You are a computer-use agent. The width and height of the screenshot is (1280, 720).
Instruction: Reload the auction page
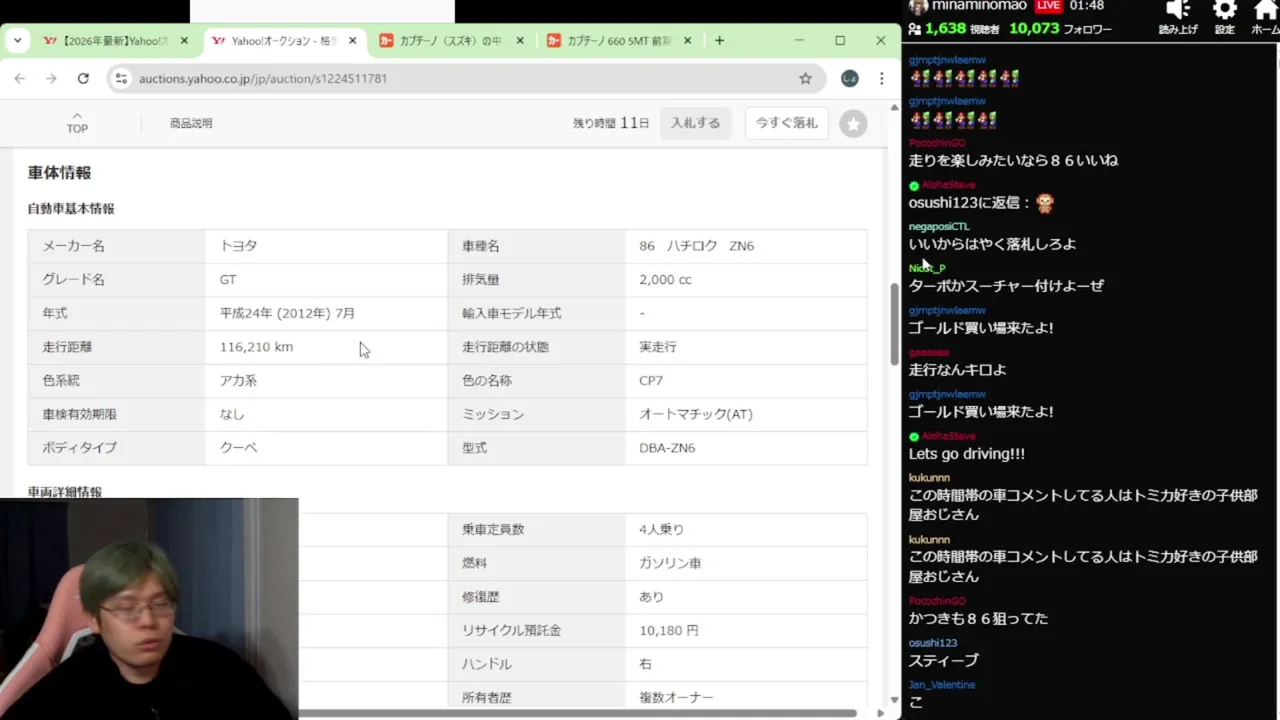(x=83, y=78)
